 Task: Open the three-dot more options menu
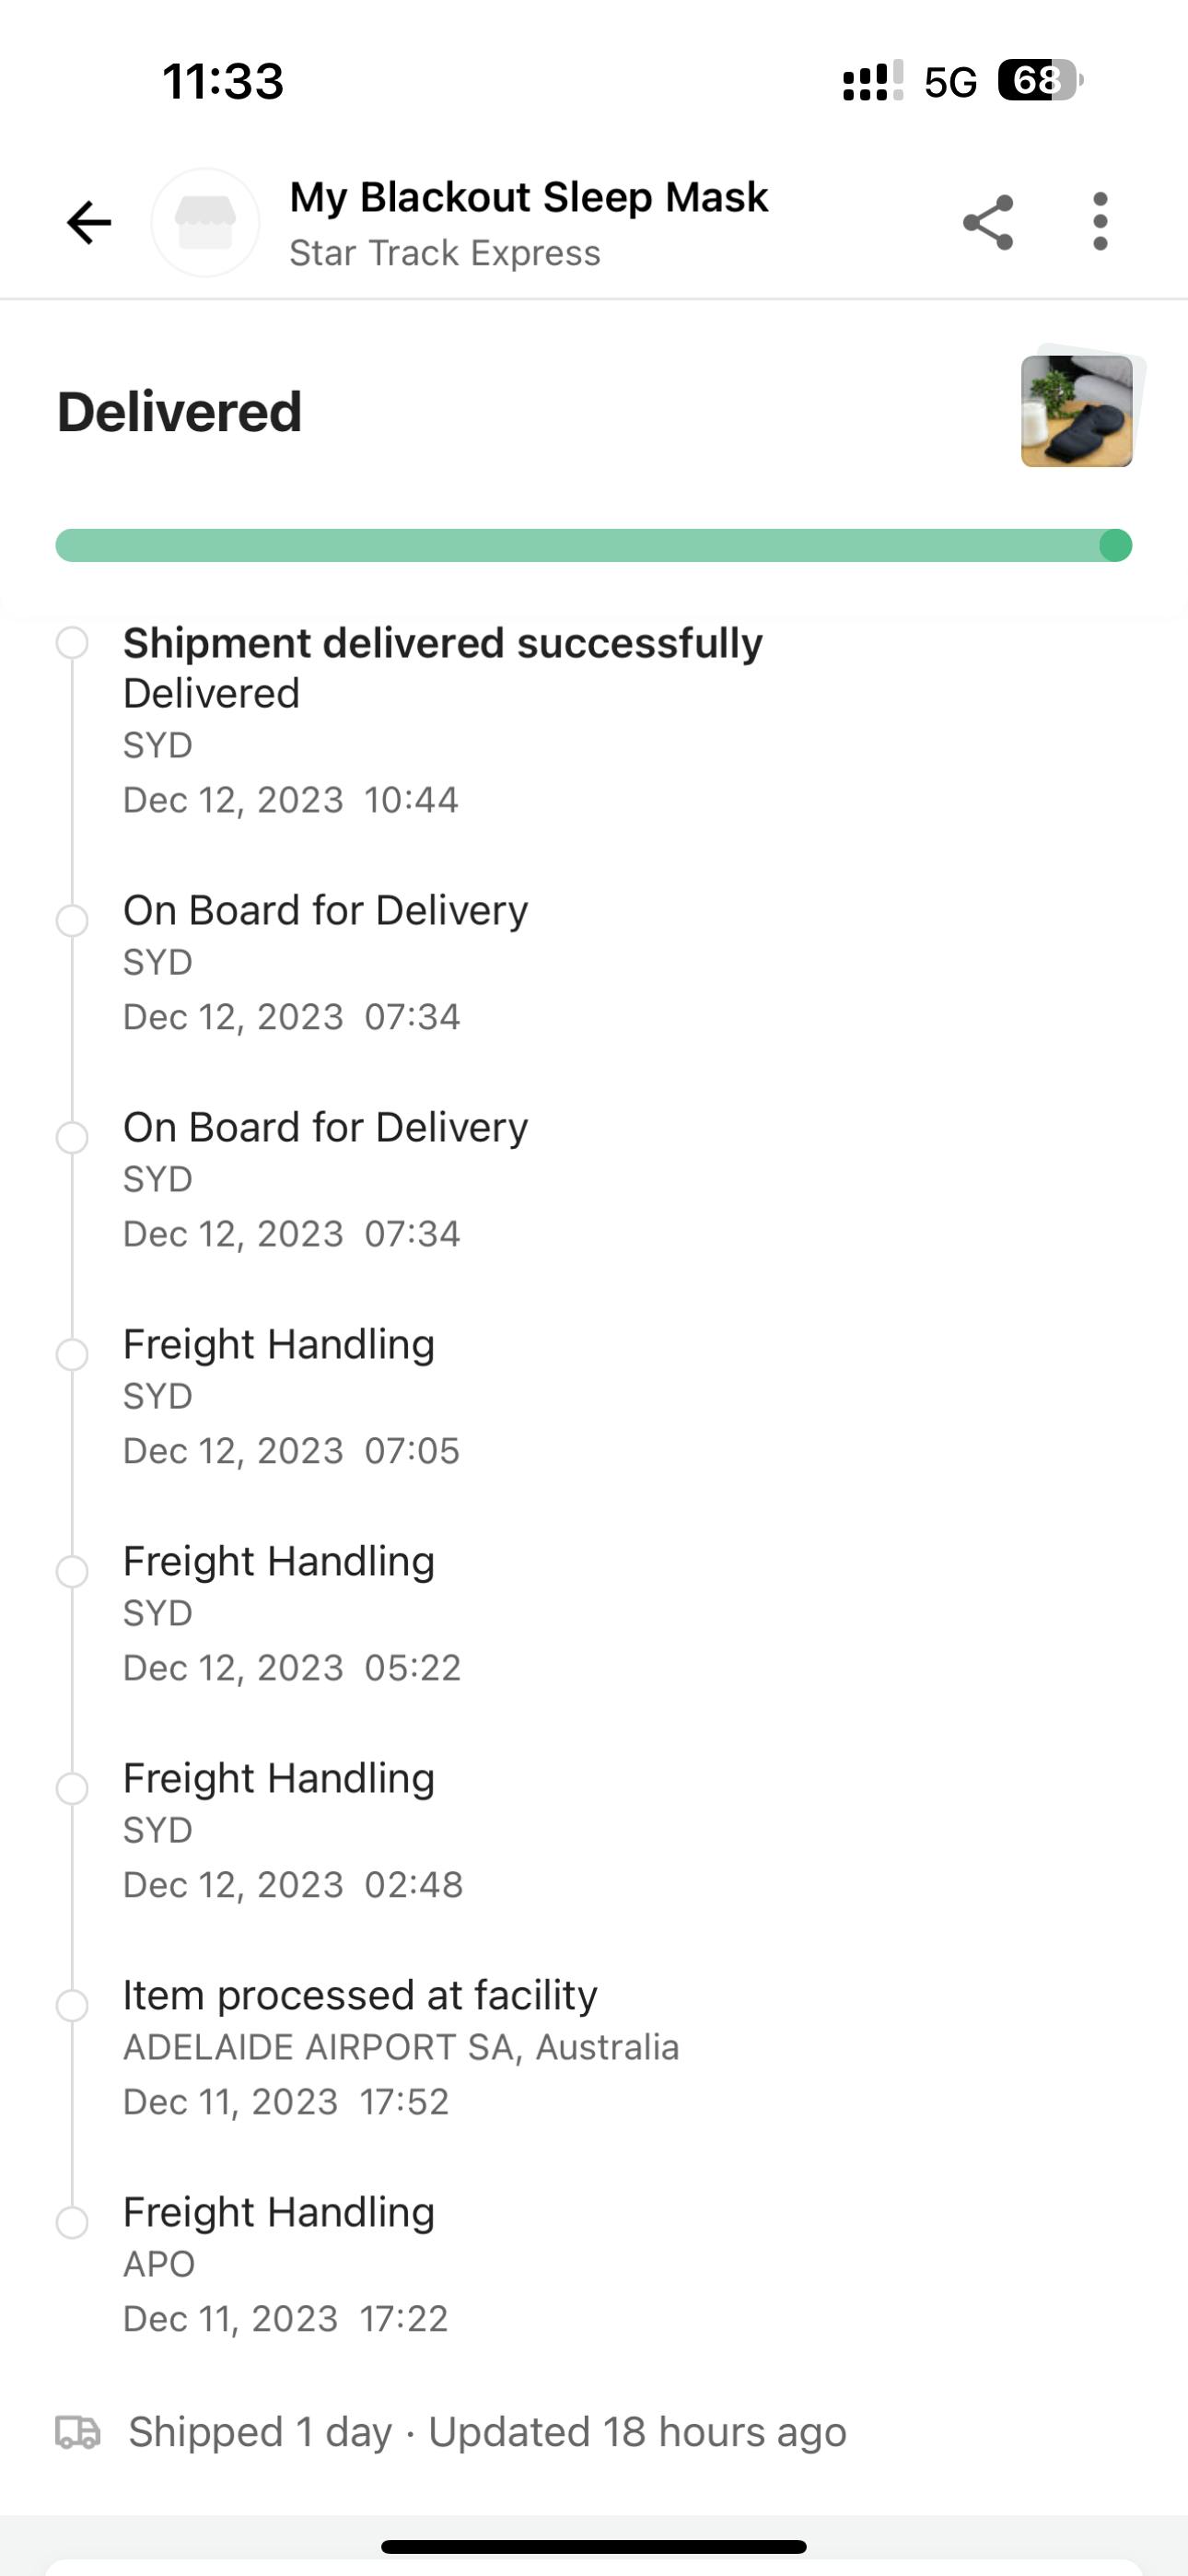coord(1100,222)
